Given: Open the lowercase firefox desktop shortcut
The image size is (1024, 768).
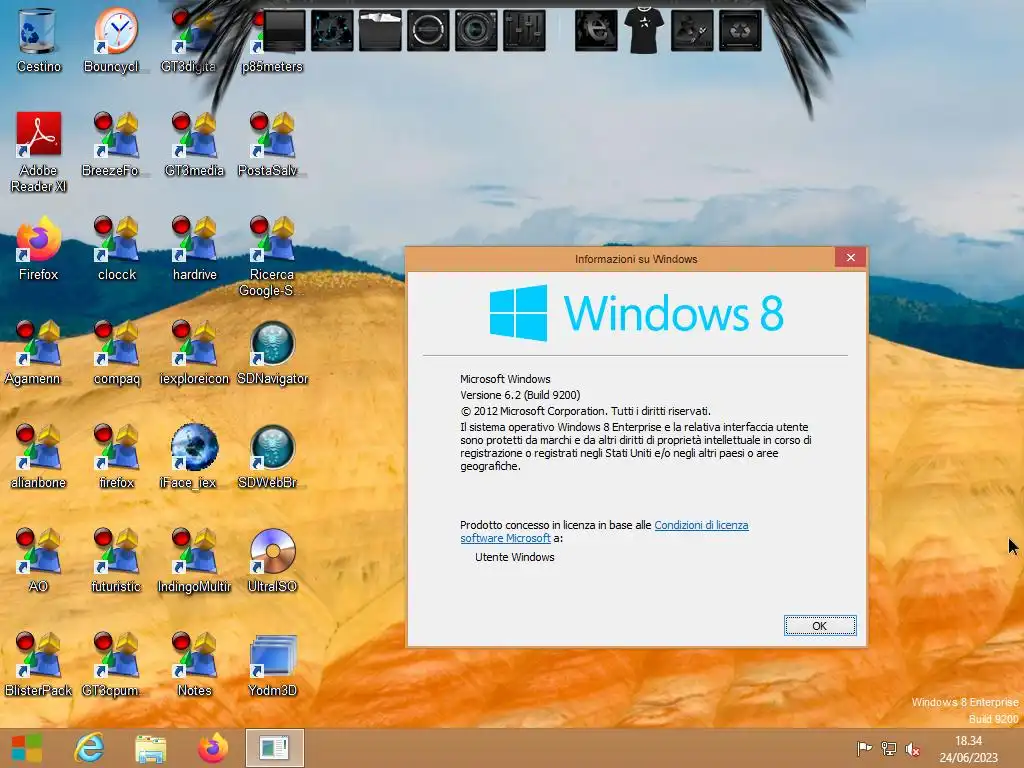Looking at the screenshot, I should [116, 456].
